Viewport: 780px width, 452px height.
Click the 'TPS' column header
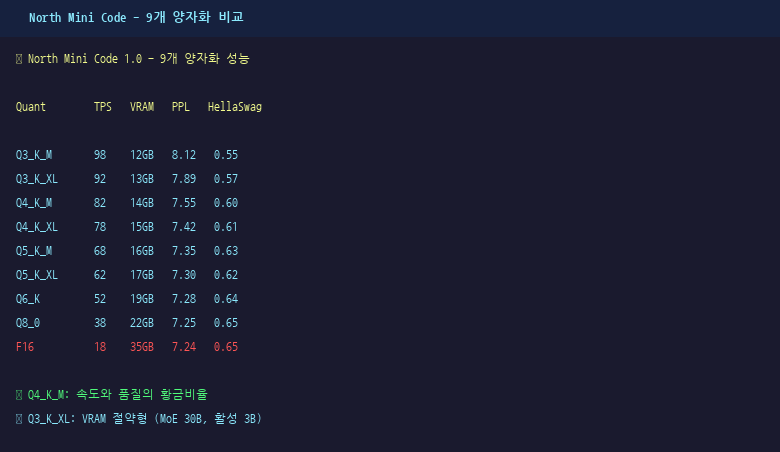(103, 107)
